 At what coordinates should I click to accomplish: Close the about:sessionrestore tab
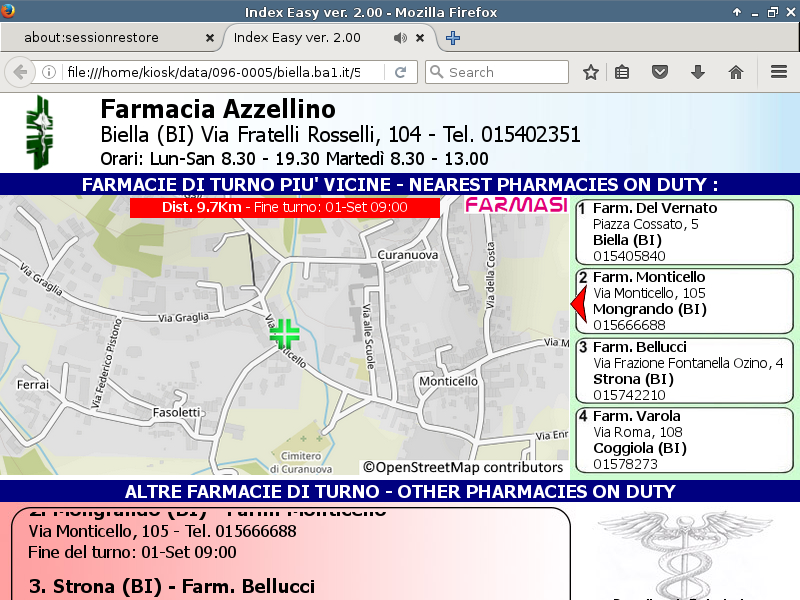coord(209,38)
